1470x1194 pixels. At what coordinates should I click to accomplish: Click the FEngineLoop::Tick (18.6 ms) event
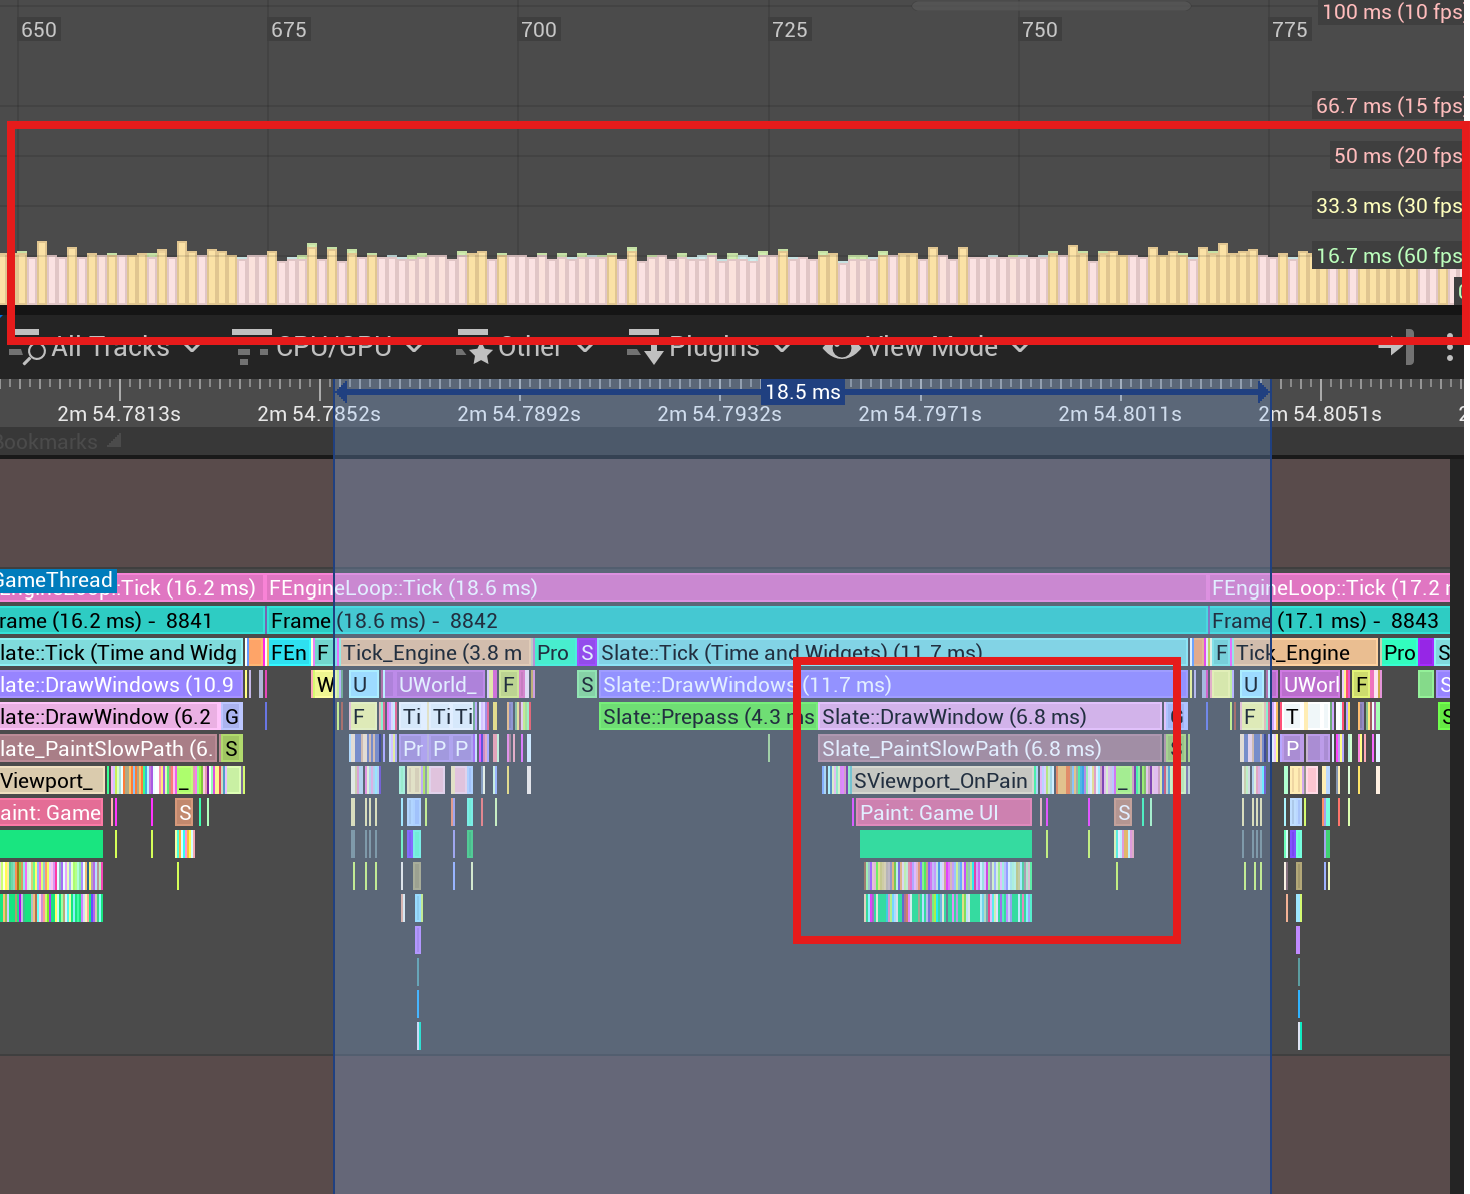736,588
